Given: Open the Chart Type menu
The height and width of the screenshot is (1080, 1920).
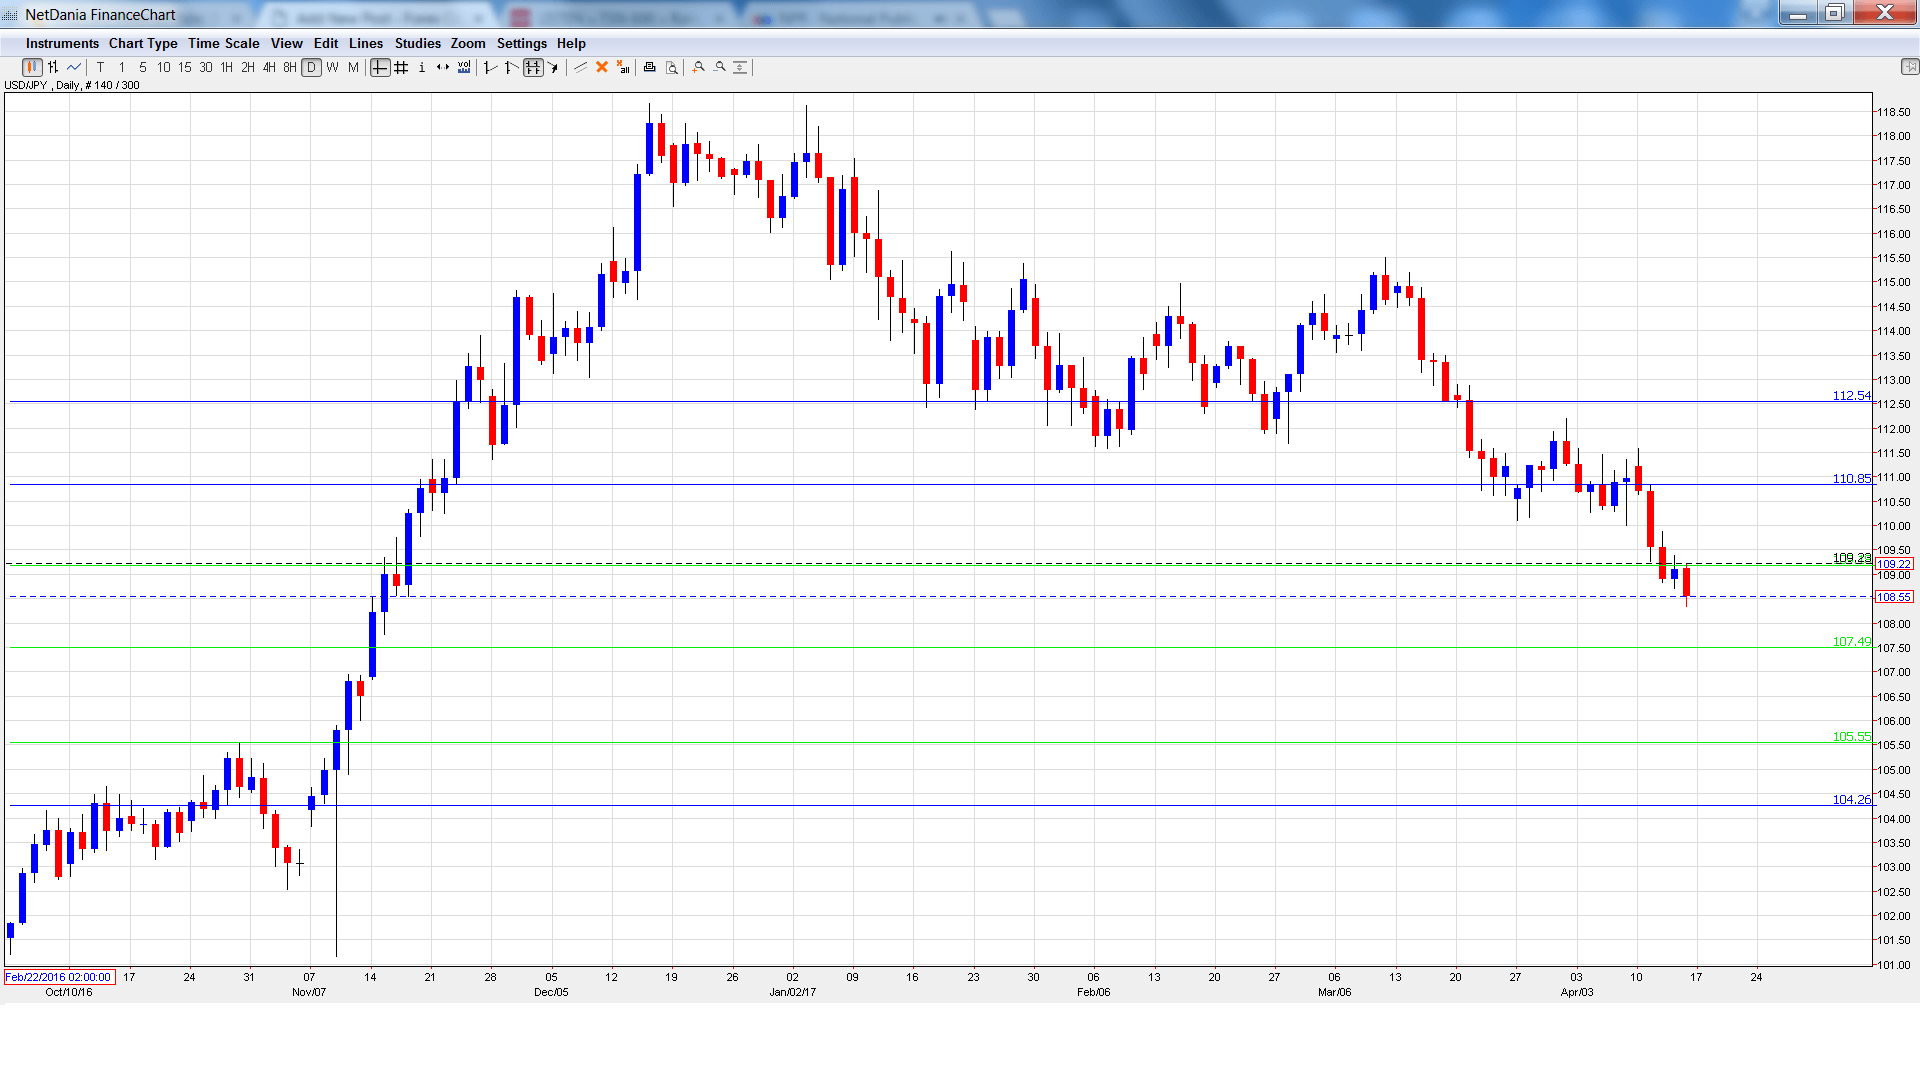Looking at the screenshot, I should [143, 43].
